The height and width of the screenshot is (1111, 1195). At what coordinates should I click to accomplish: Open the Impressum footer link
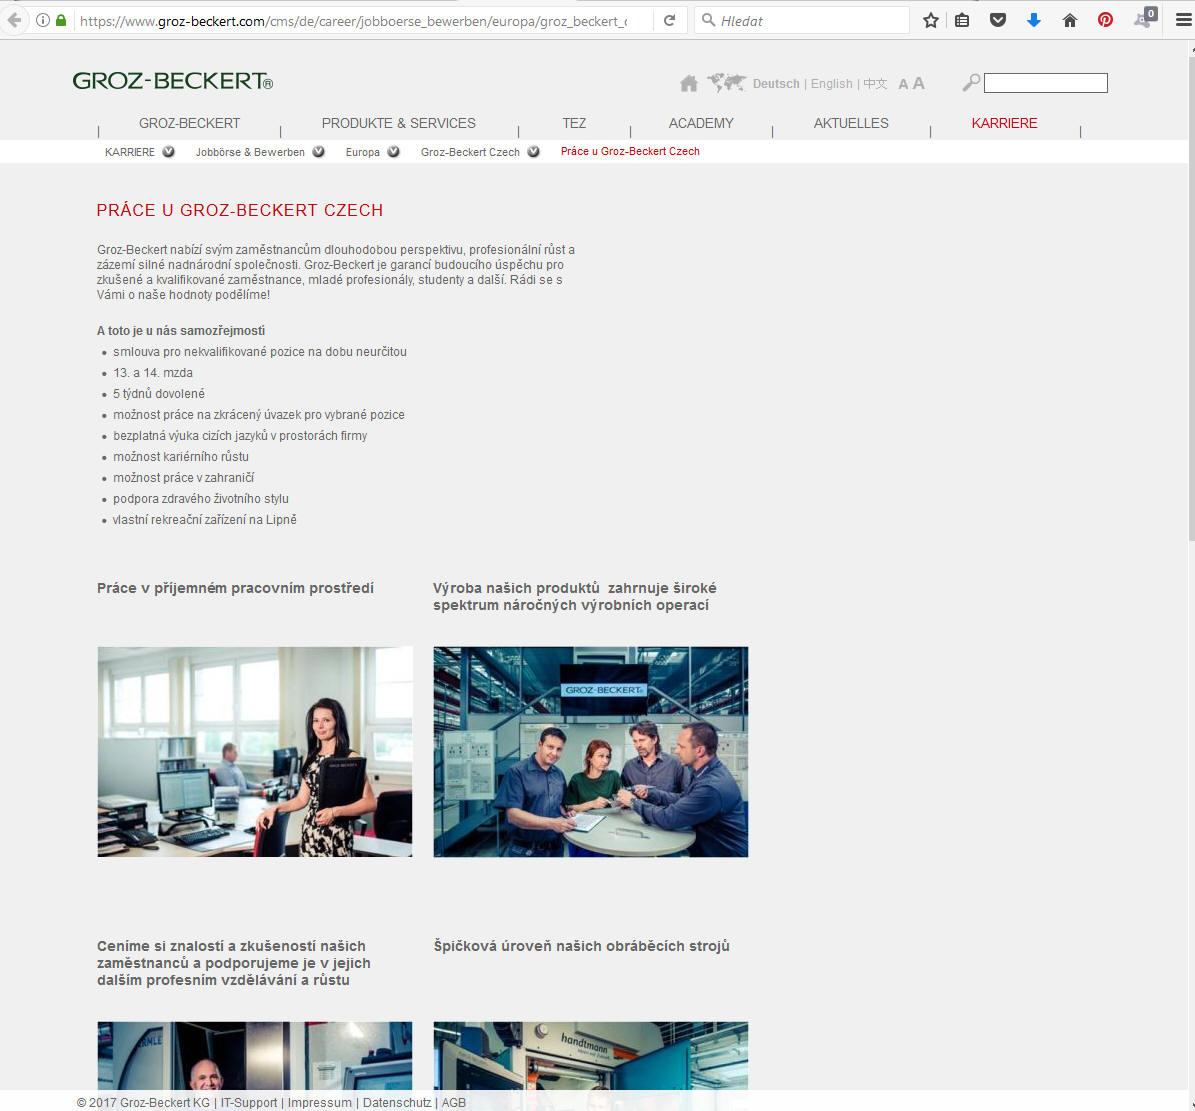[x=320, y=1103]
